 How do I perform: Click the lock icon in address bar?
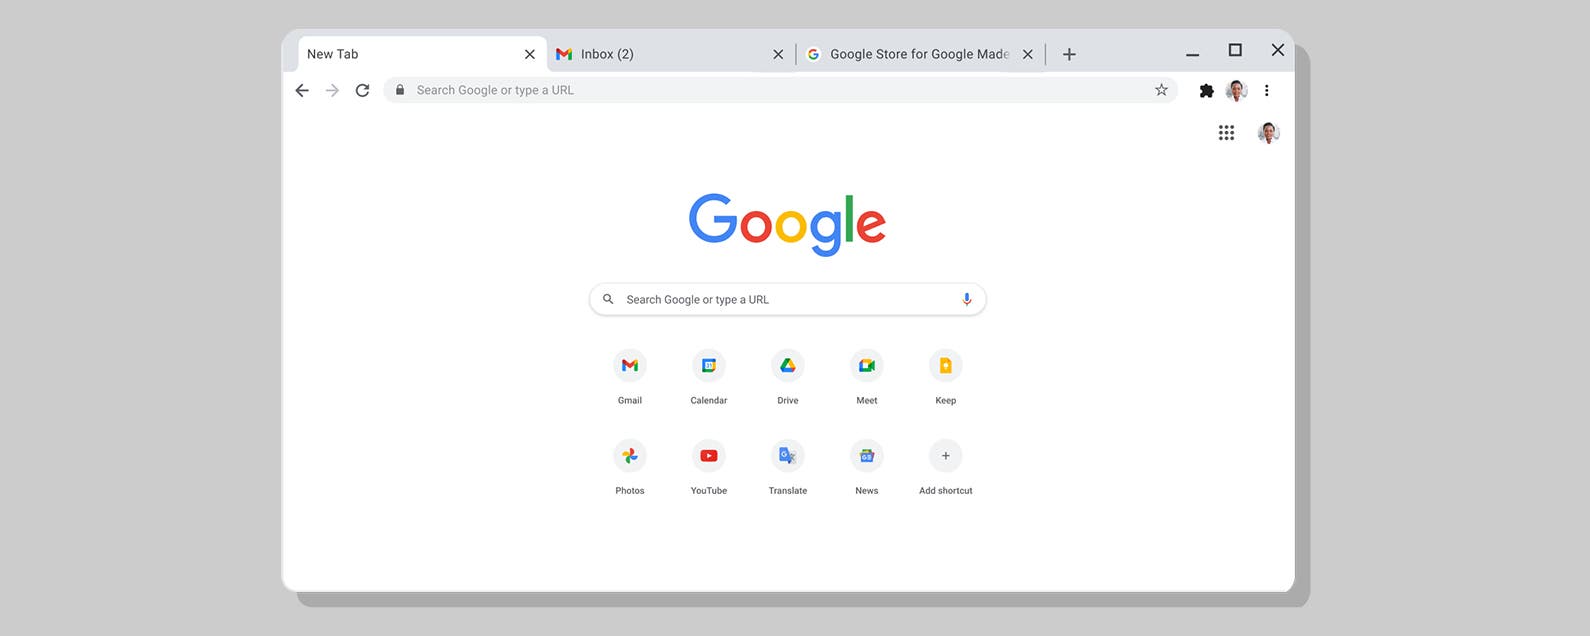point(400,90)
